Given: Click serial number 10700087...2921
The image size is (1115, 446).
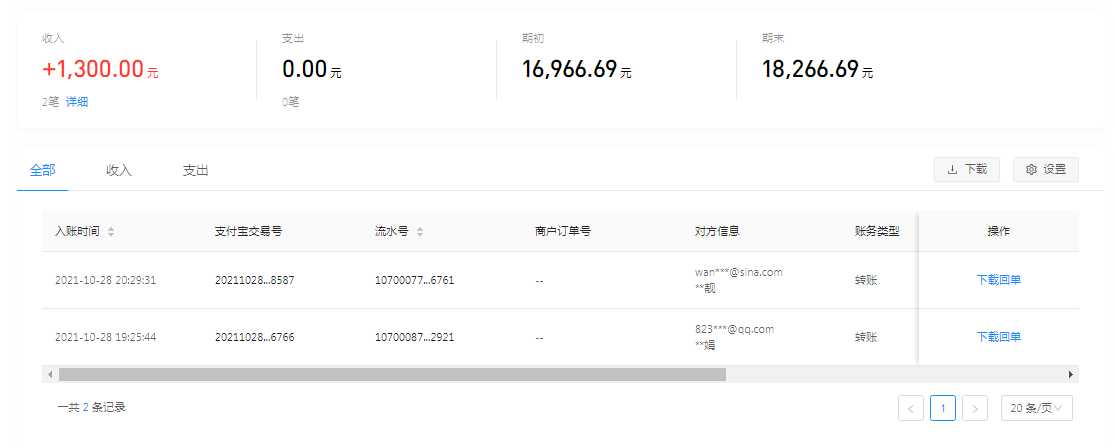Looking at the screenshot, I should (x=414, y=337).
